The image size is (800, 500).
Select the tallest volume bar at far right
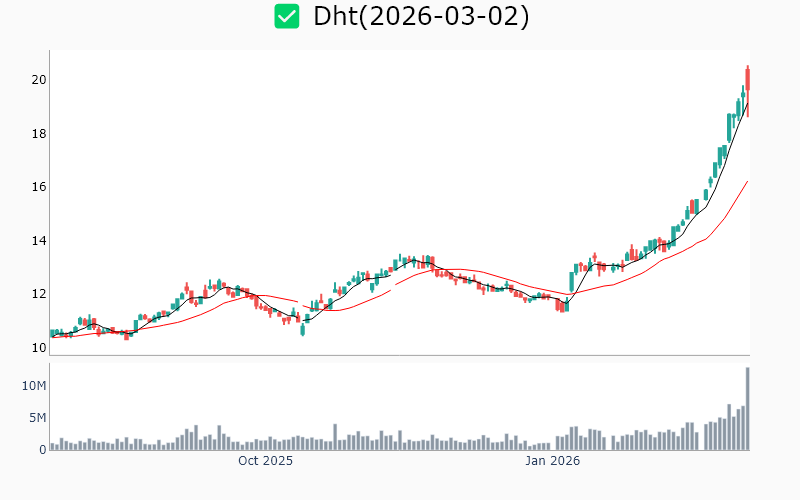pos(747,408)
